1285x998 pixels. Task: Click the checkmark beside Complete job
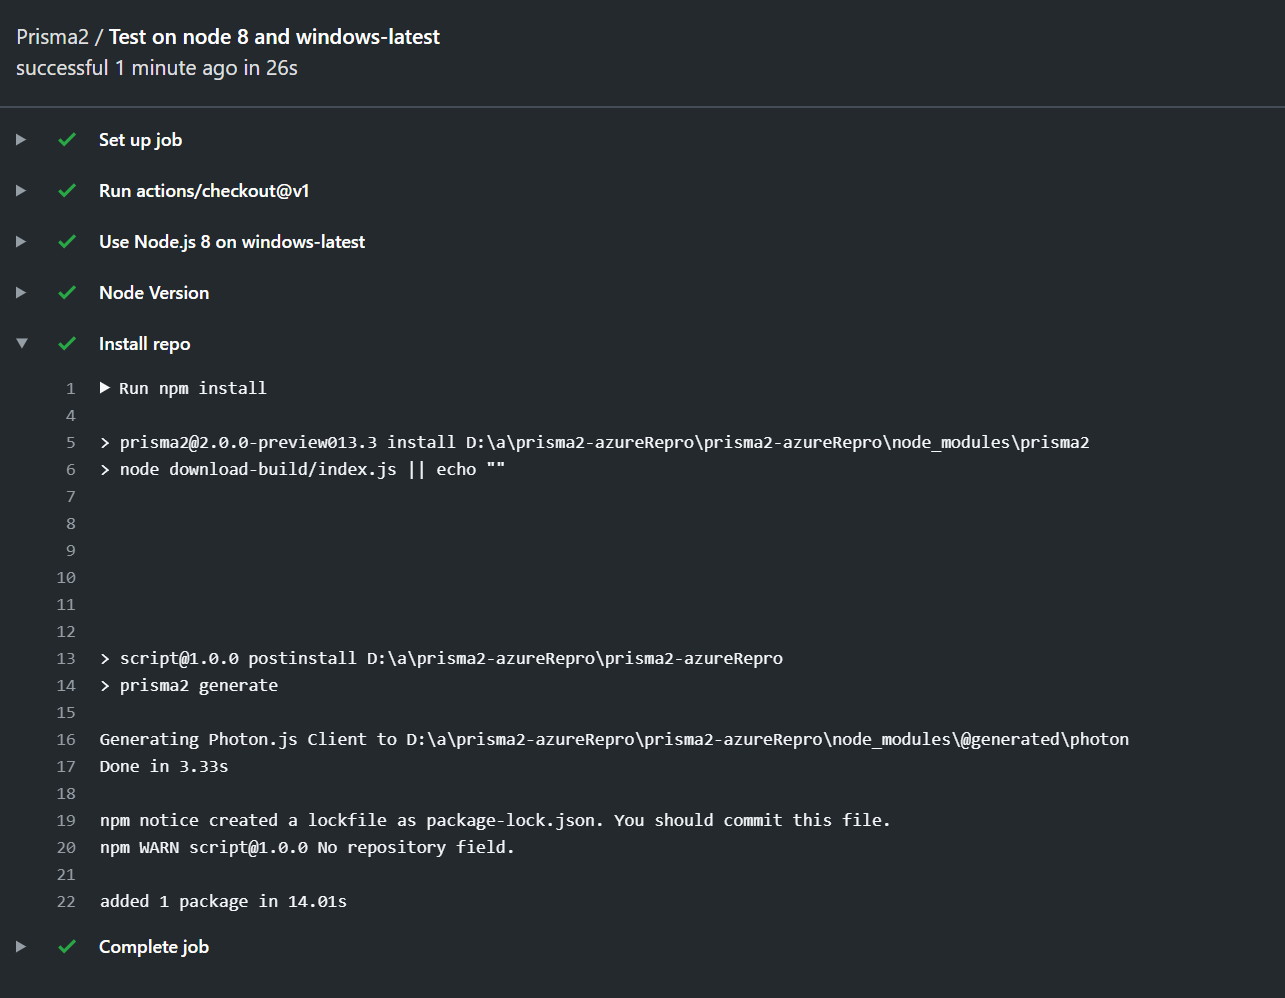click(x=66, y=946)
